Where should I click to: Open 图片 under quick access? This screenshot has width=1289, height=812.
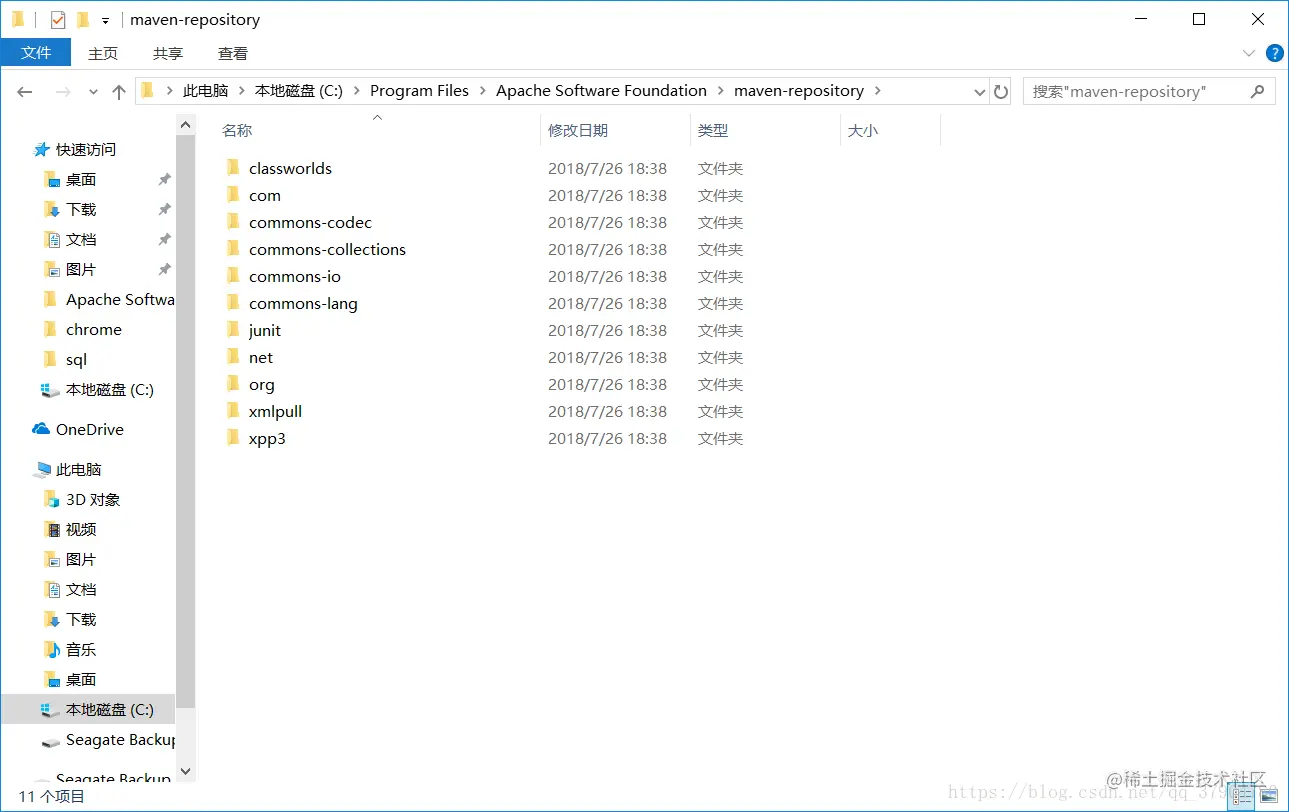click(x=81, y=269)
